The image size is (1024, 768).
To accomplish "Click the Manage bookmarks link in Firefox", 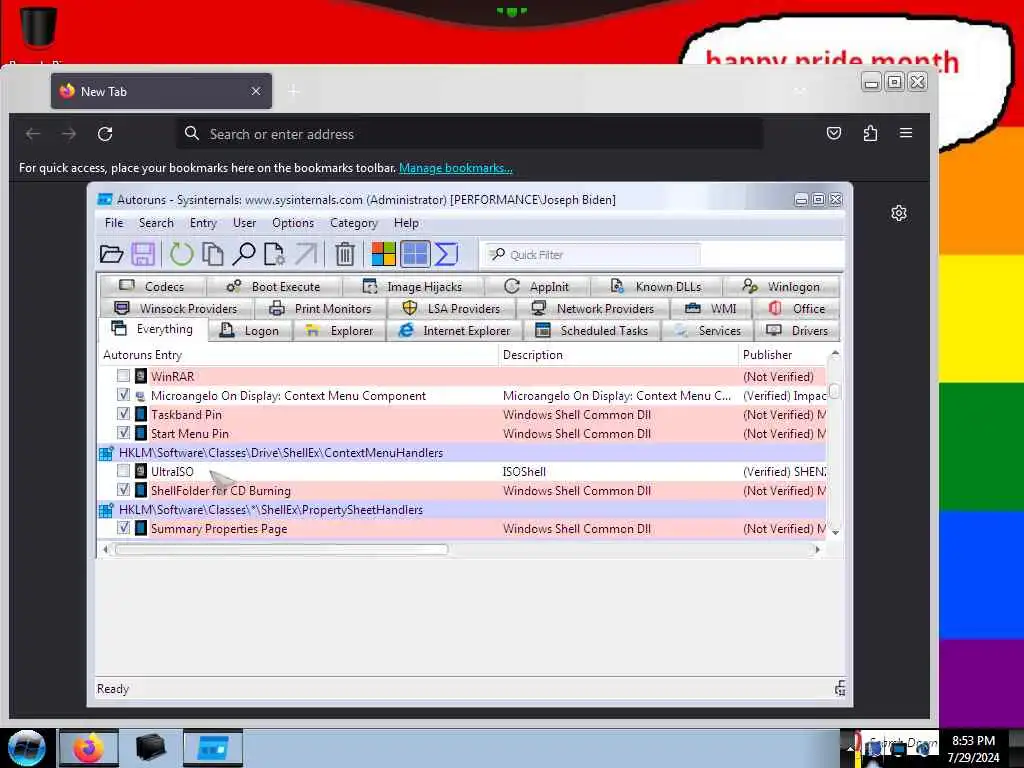I will [x=456, y=168].
